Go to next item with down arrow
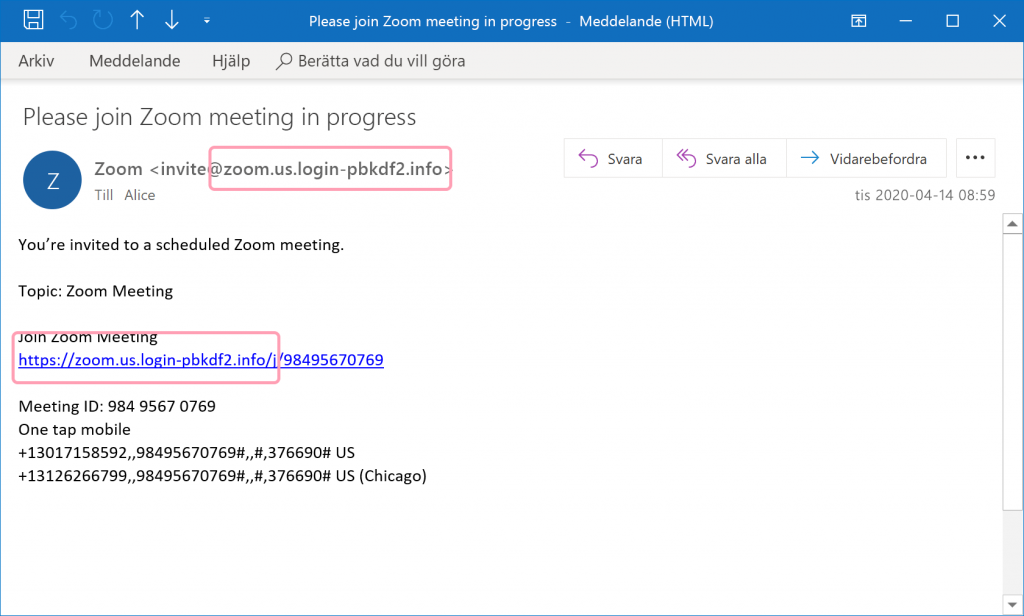This screenshot has height=616, width=1024. [172, 20]
